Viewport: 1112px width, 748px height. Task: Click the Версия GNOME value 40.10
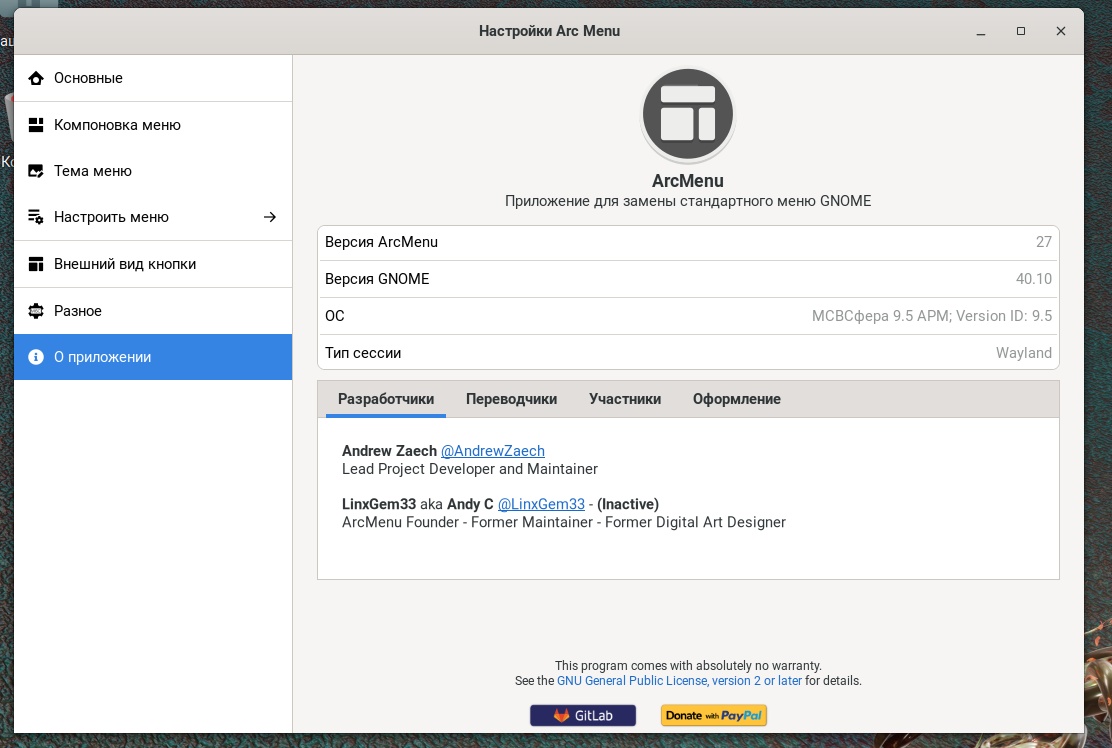(1033, 279)
